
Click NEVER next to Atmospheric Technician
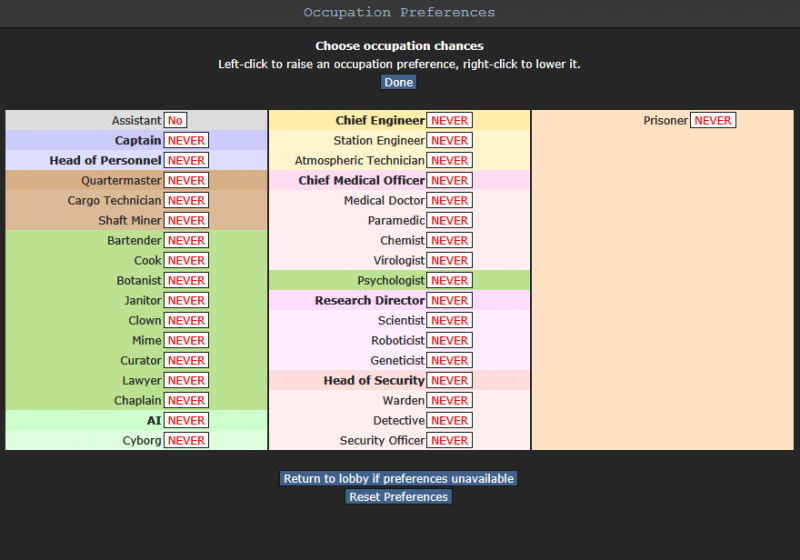tap(450, 160)
